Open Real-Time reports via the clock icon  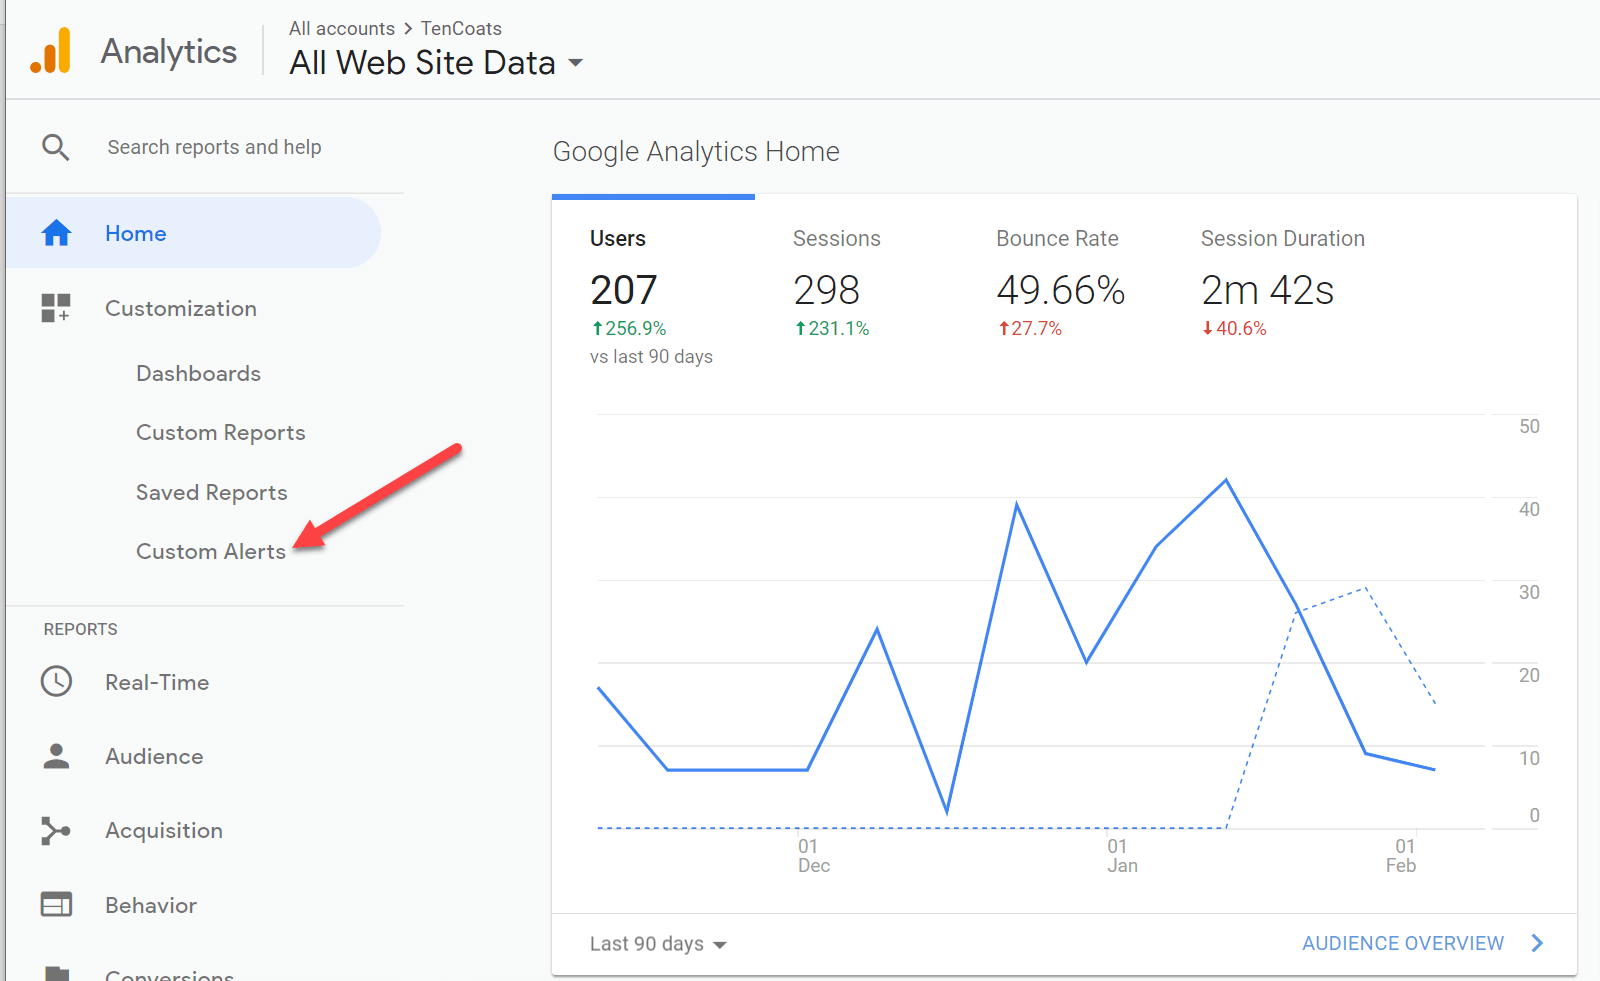point(57,682)
